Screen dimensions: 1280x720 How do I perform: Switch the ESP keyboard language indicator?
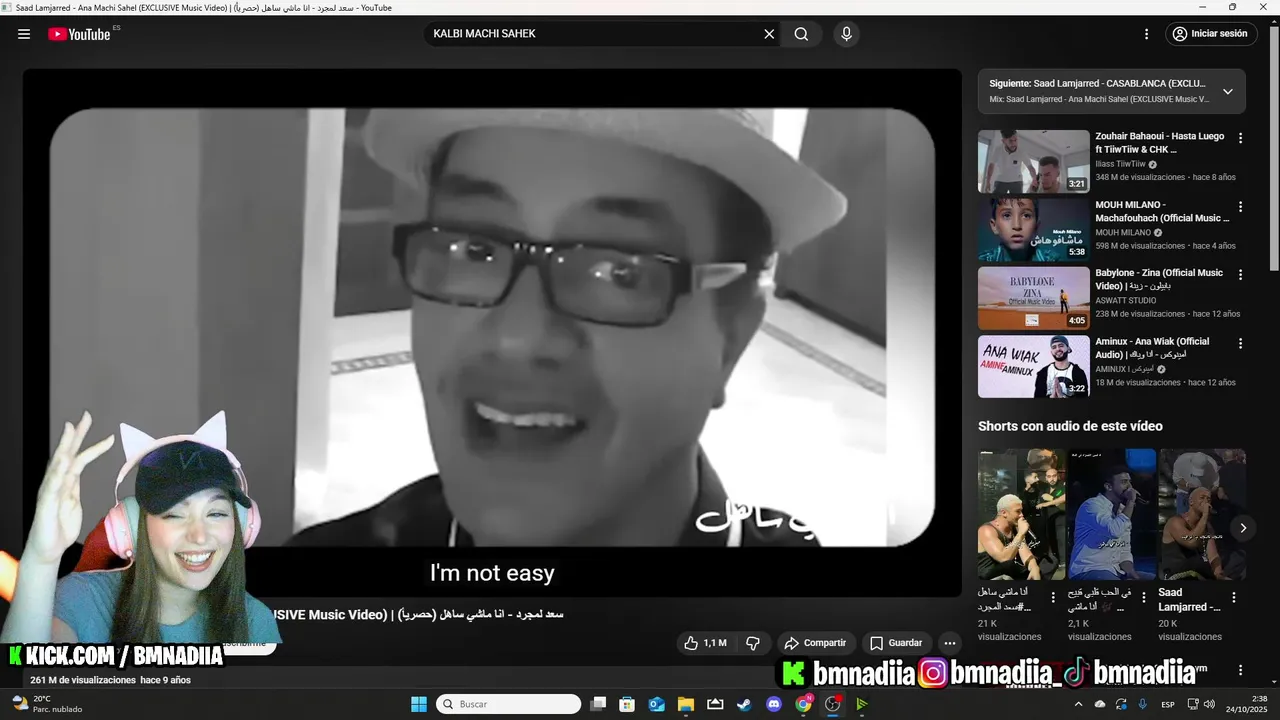coord(1168,704)
